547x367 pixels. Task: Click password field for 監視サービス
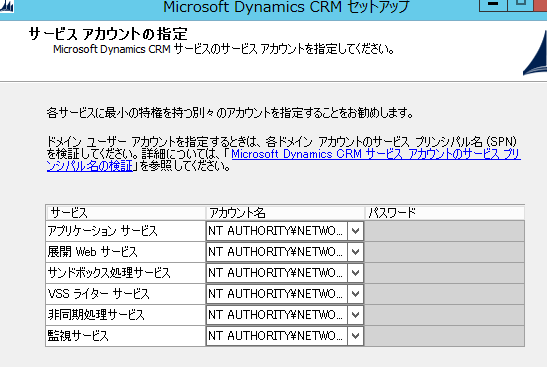click(444, 336)
